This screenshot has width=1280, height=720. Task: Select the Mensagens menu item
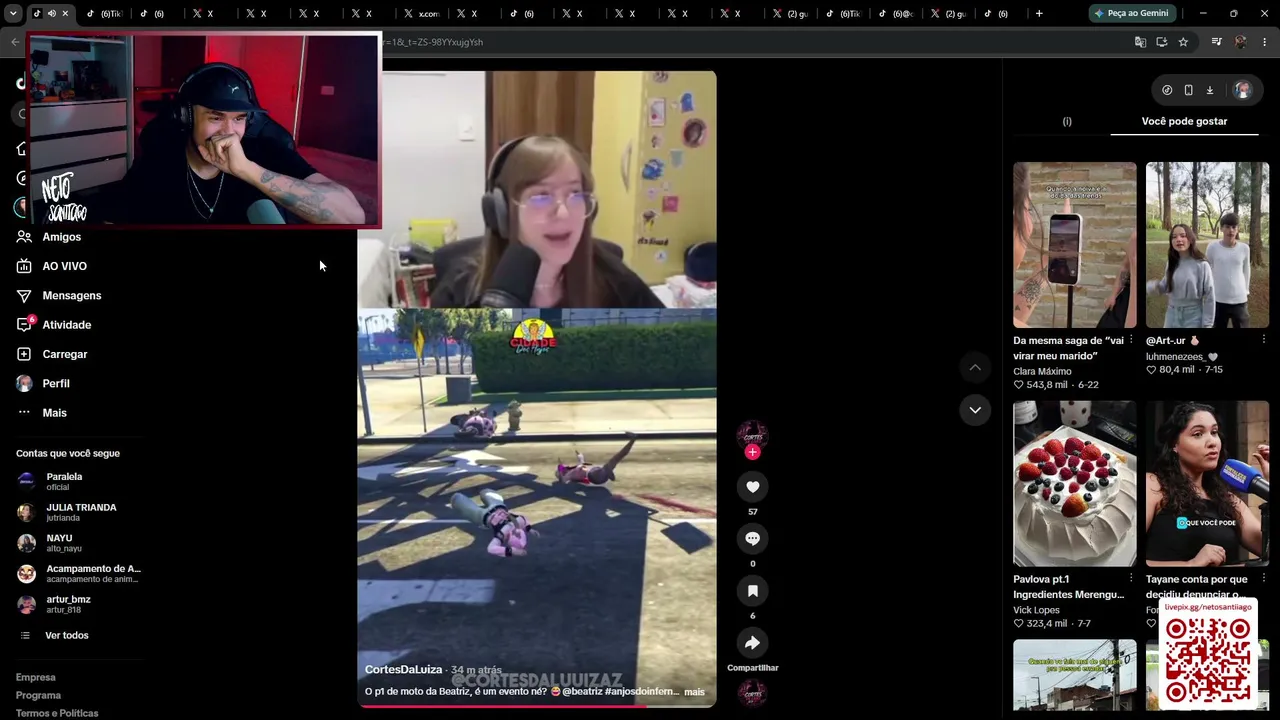tap(72, 296)
